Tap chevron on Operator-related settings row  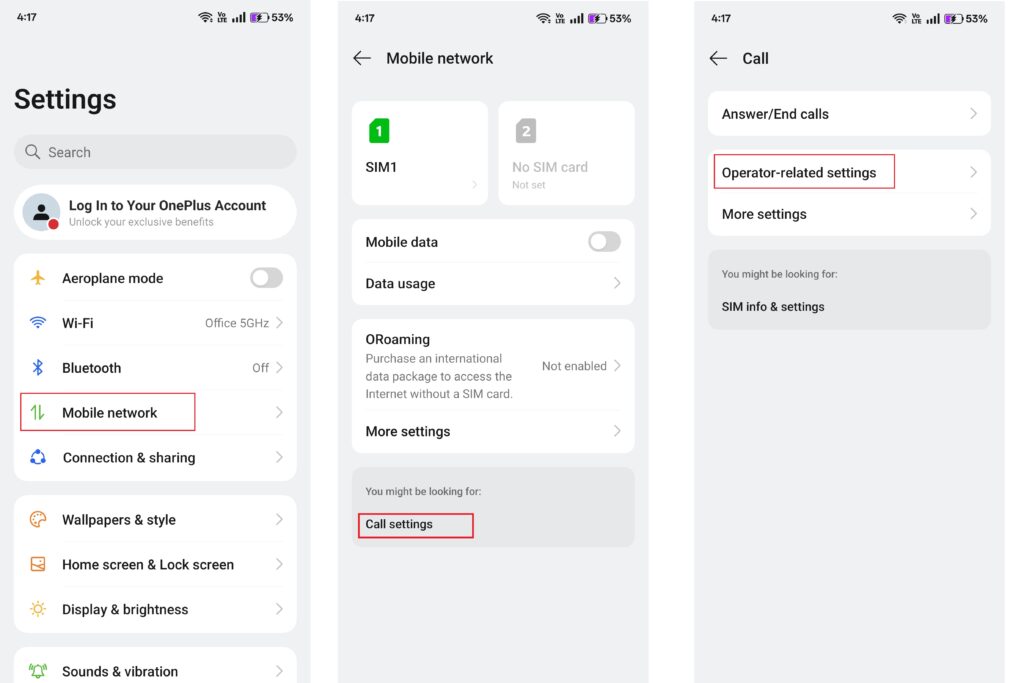pyautogui.click(x=974, y=172)
